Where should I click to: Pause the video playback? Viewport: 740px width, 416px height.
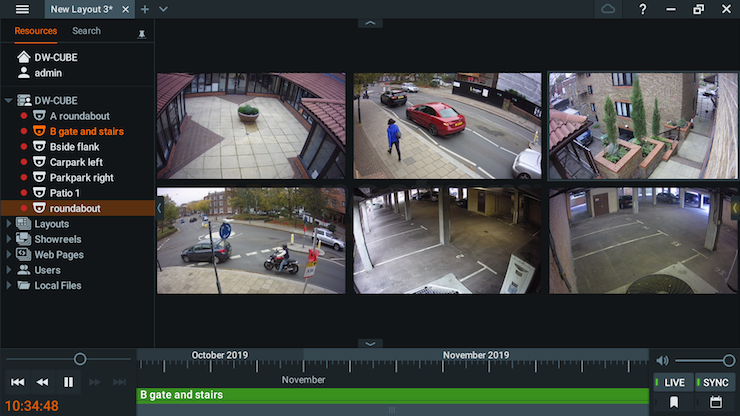(68, 382)
